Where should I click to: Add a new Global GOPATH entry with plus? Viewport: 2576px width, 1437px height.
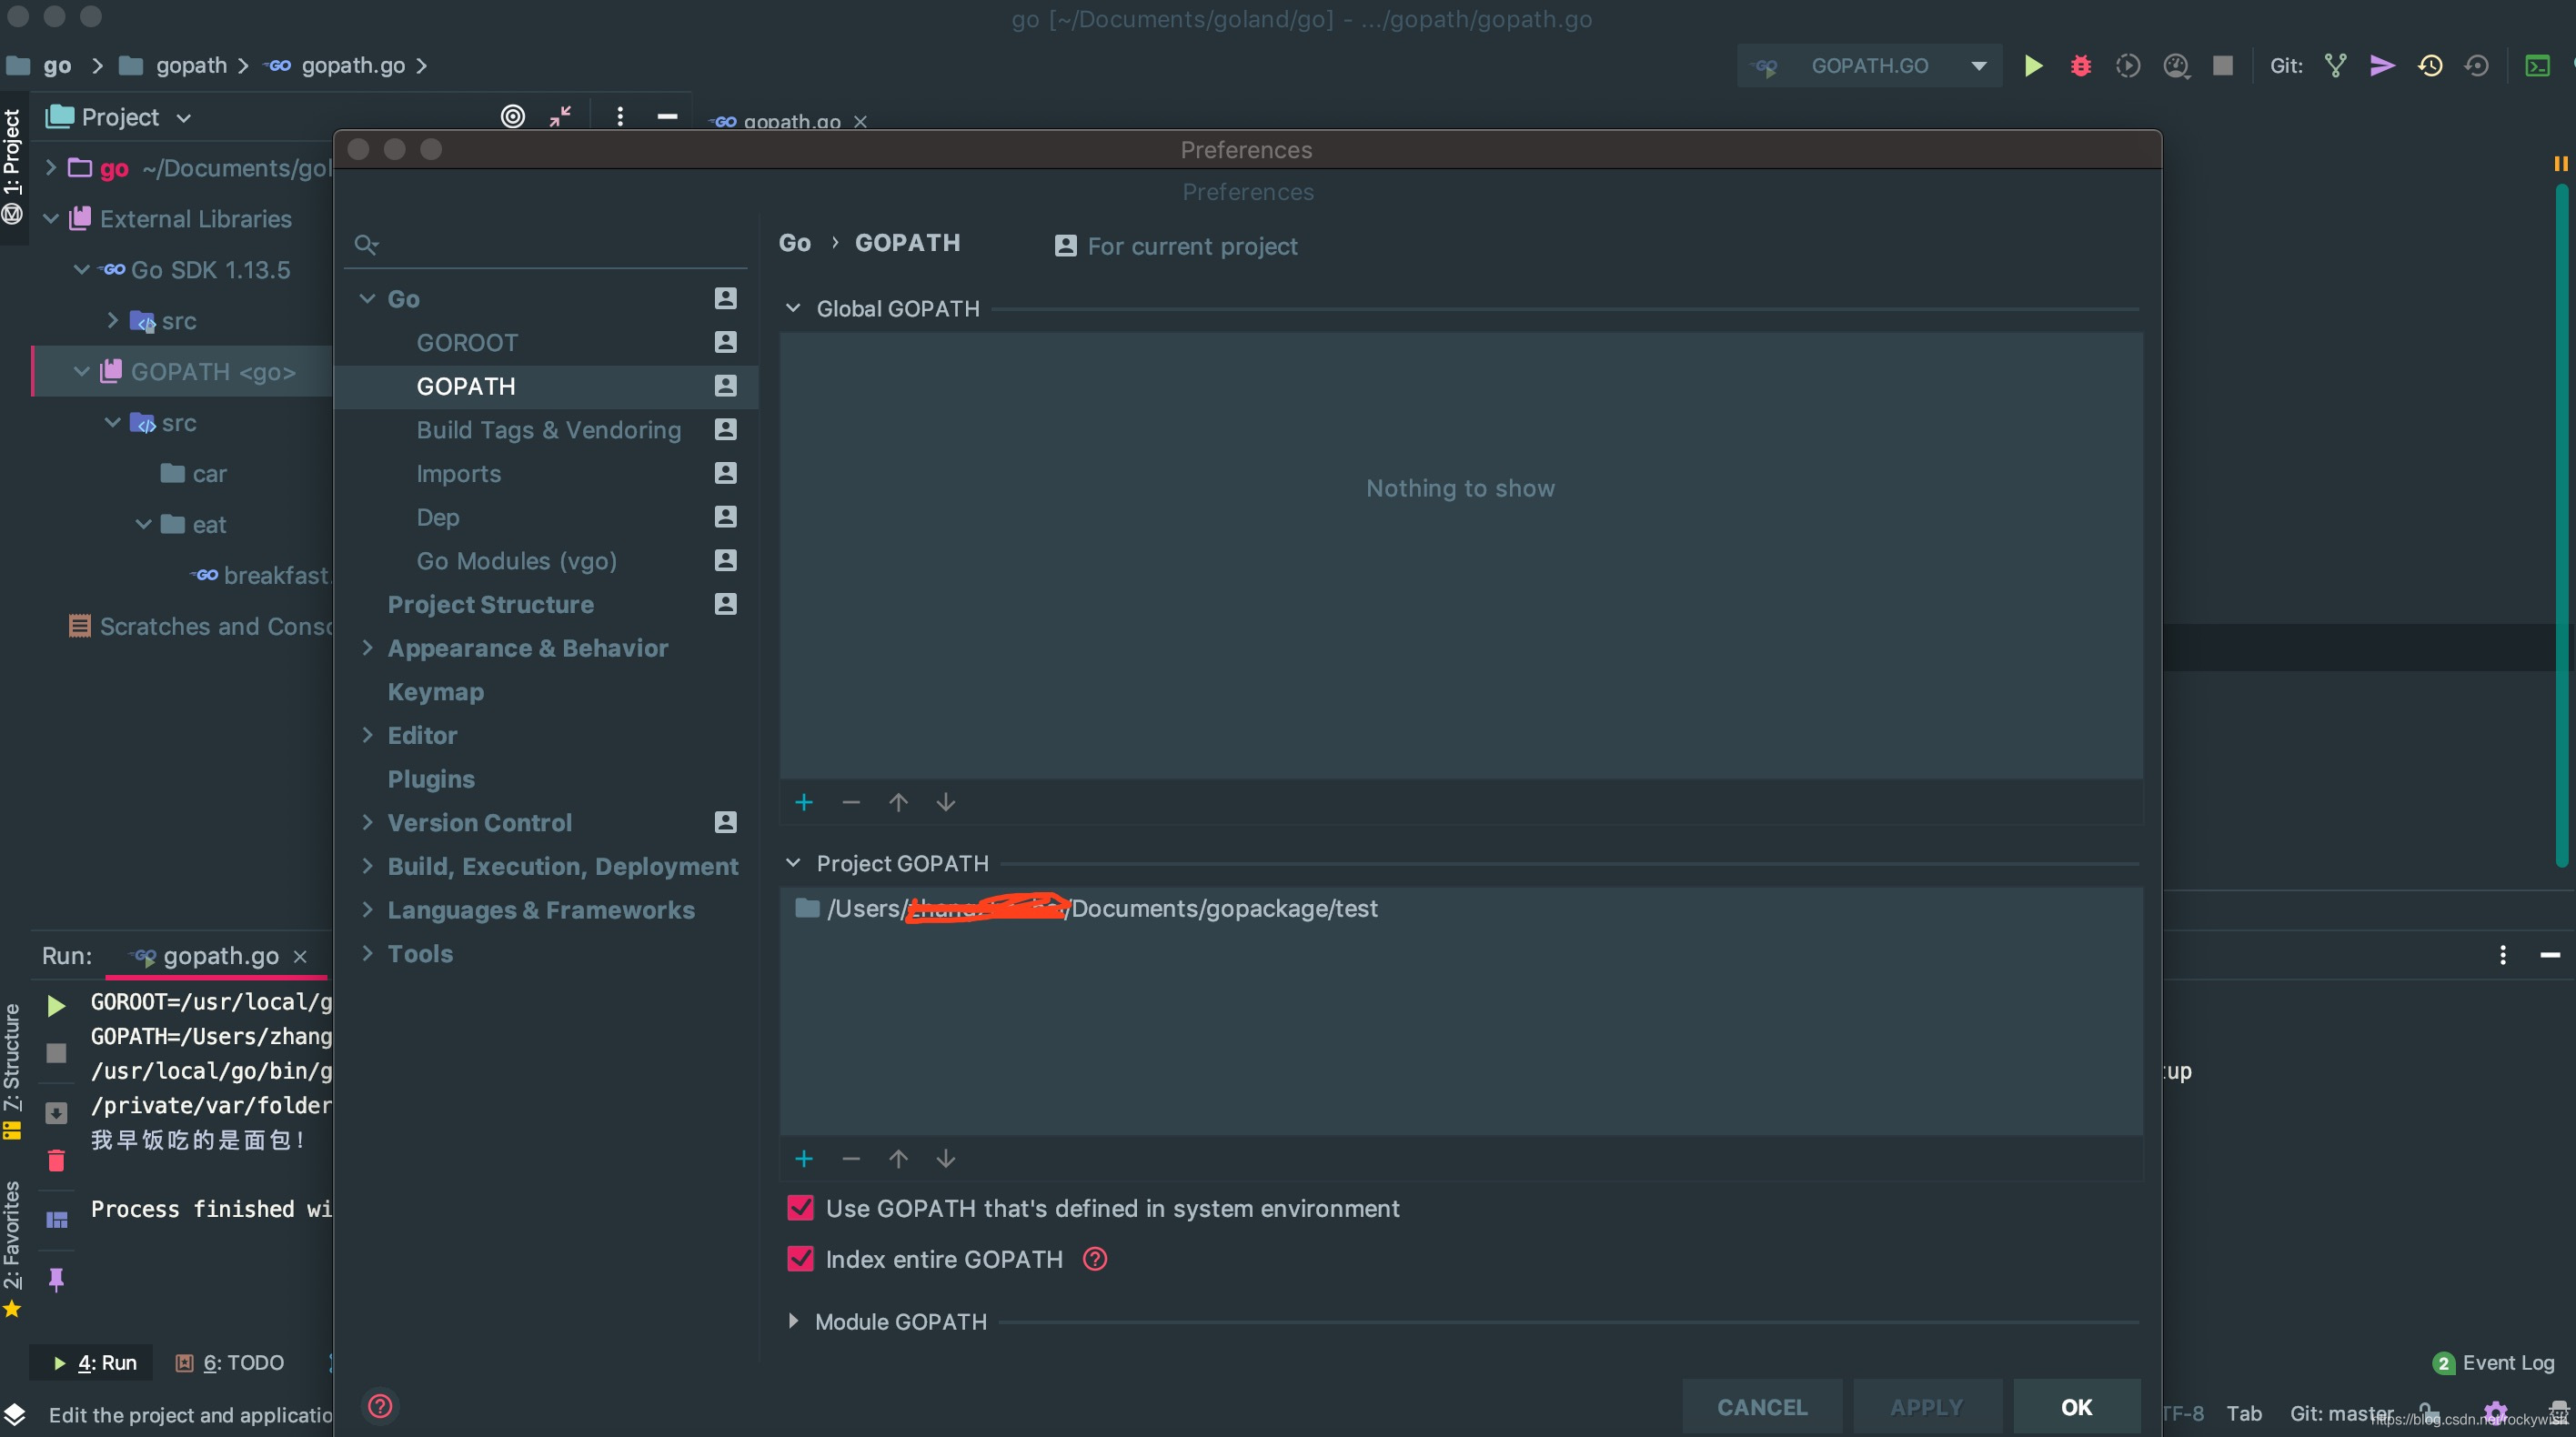coord(804,802)
